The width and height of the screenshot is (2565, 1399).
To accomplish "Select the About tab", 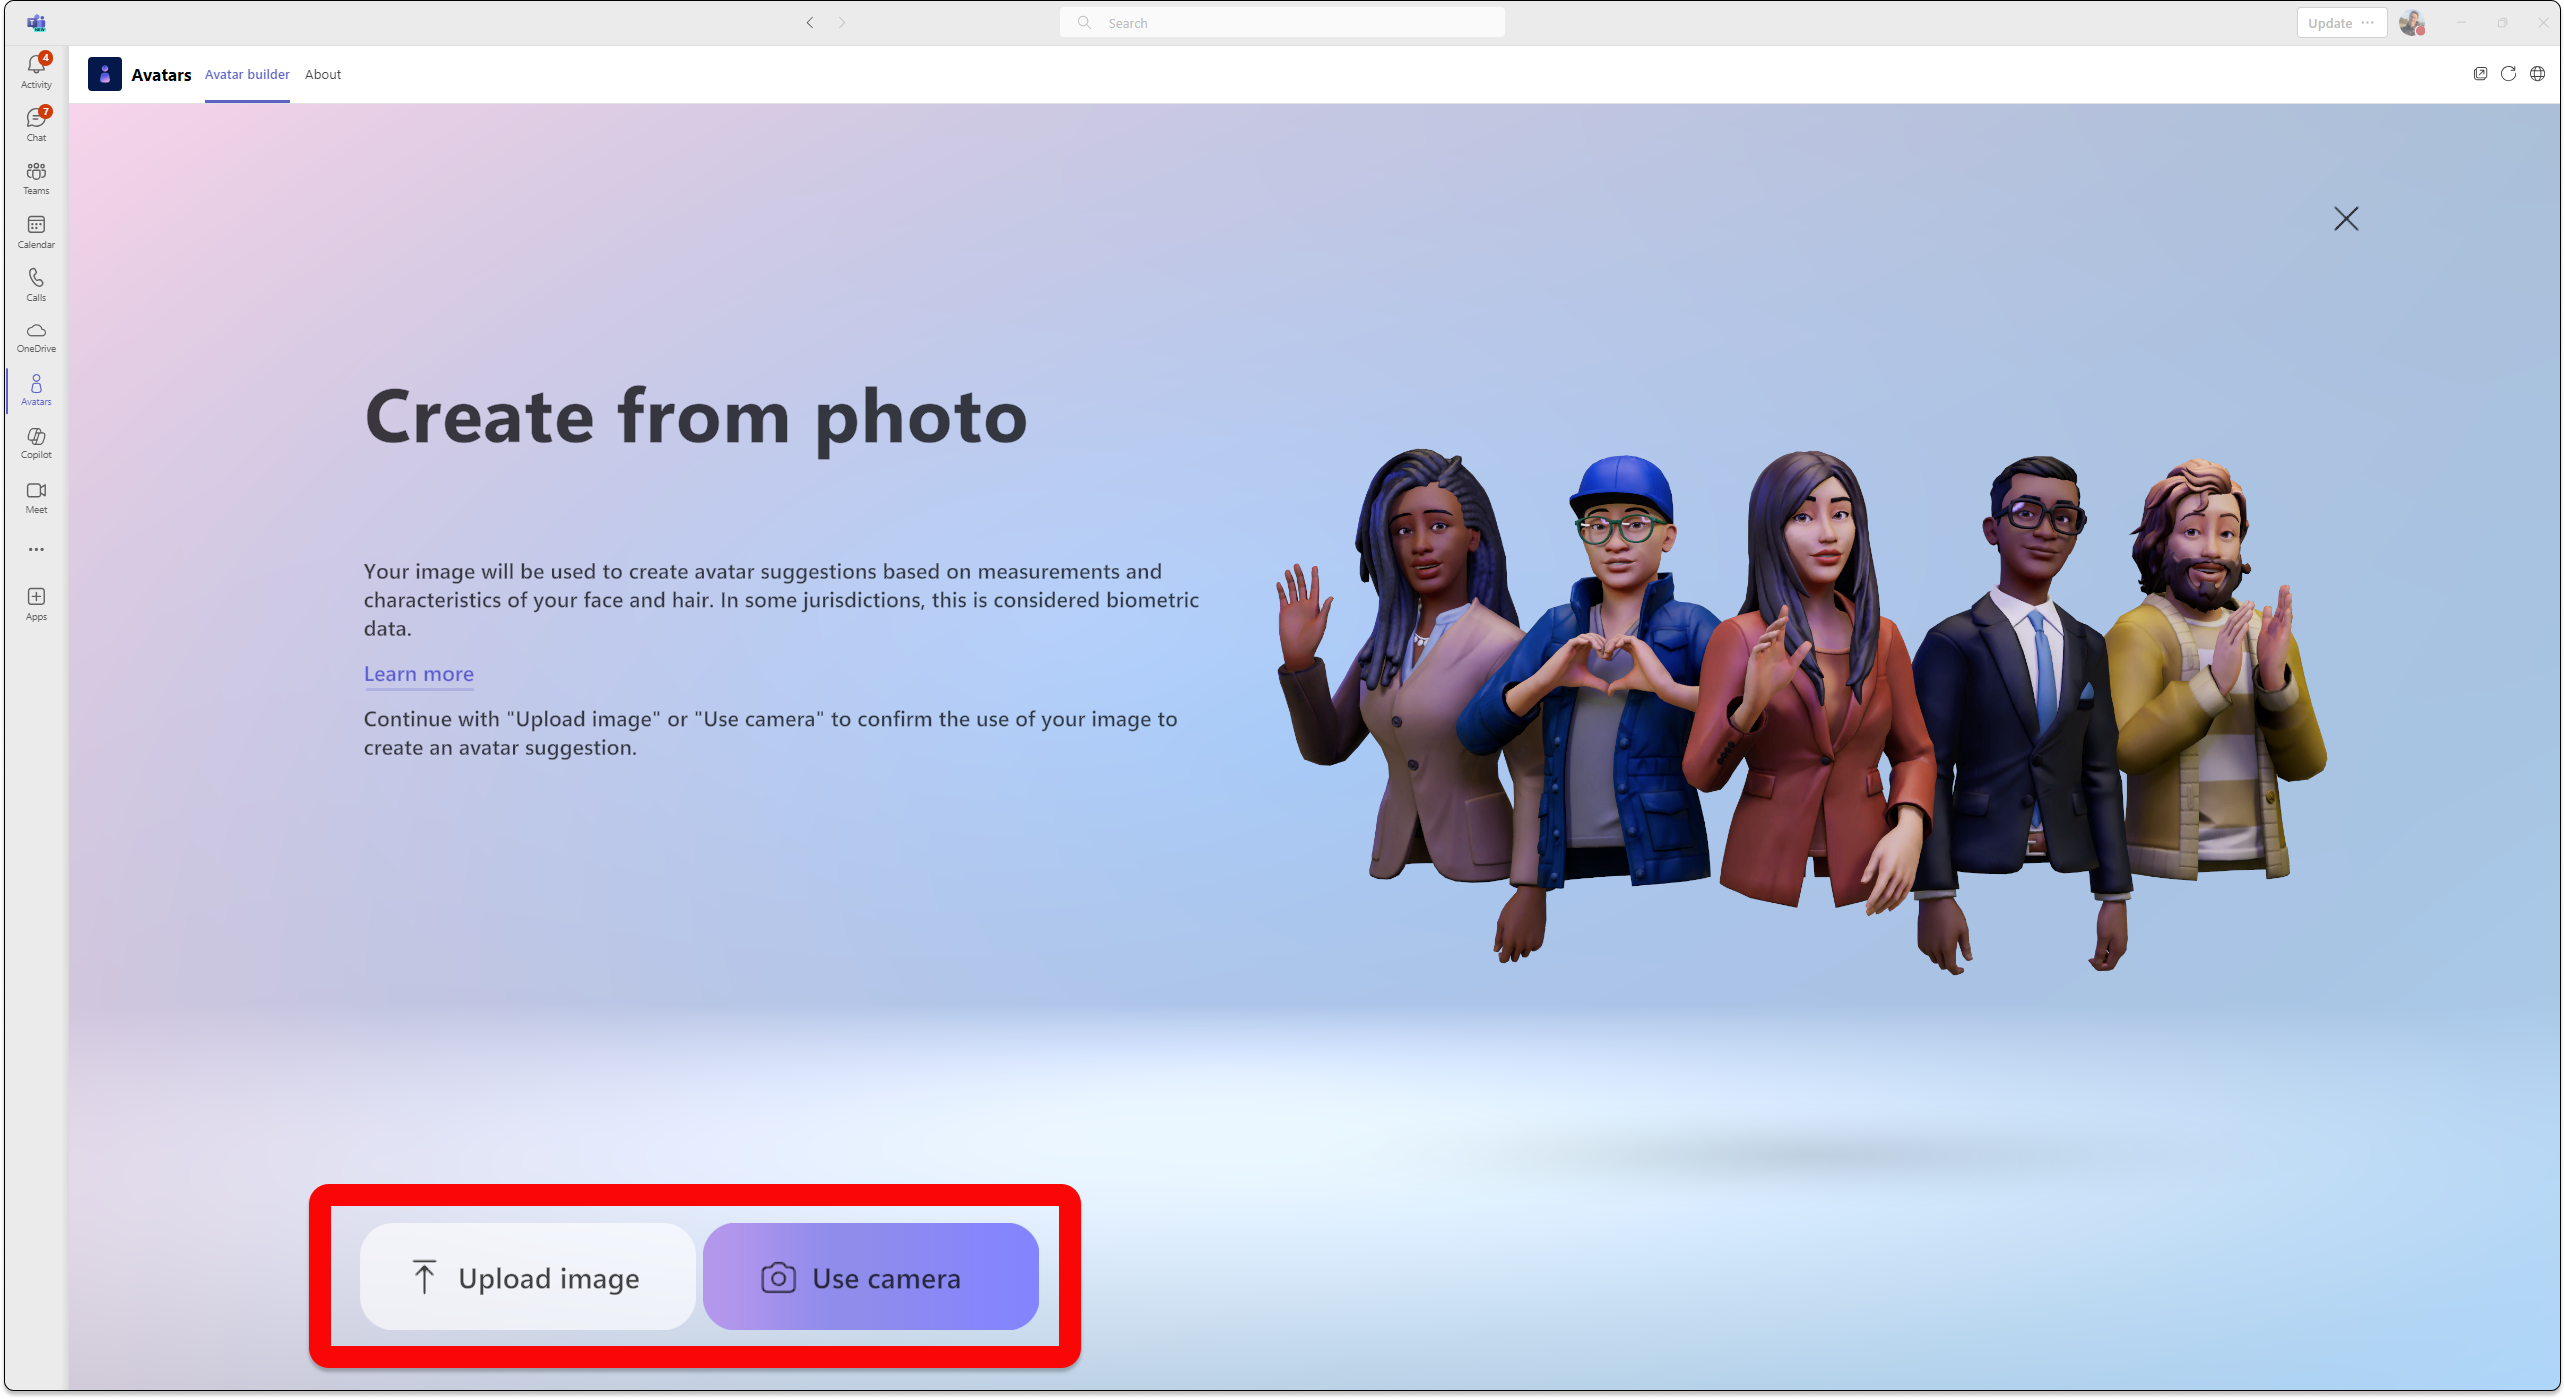I will point(322,74).
